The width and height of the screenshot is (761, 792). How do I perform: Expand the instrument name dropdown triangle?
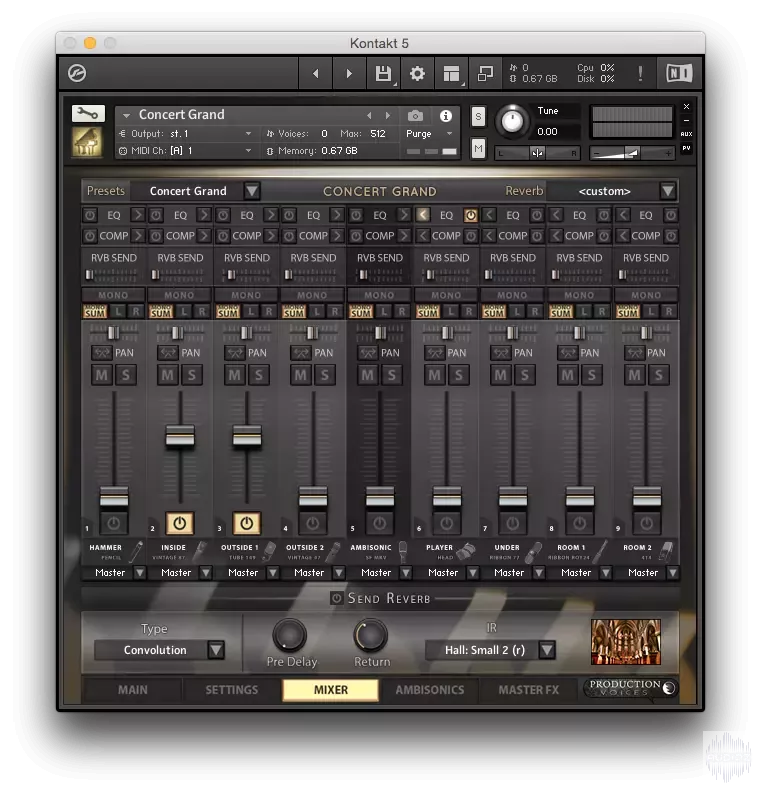tap(126, 116)
